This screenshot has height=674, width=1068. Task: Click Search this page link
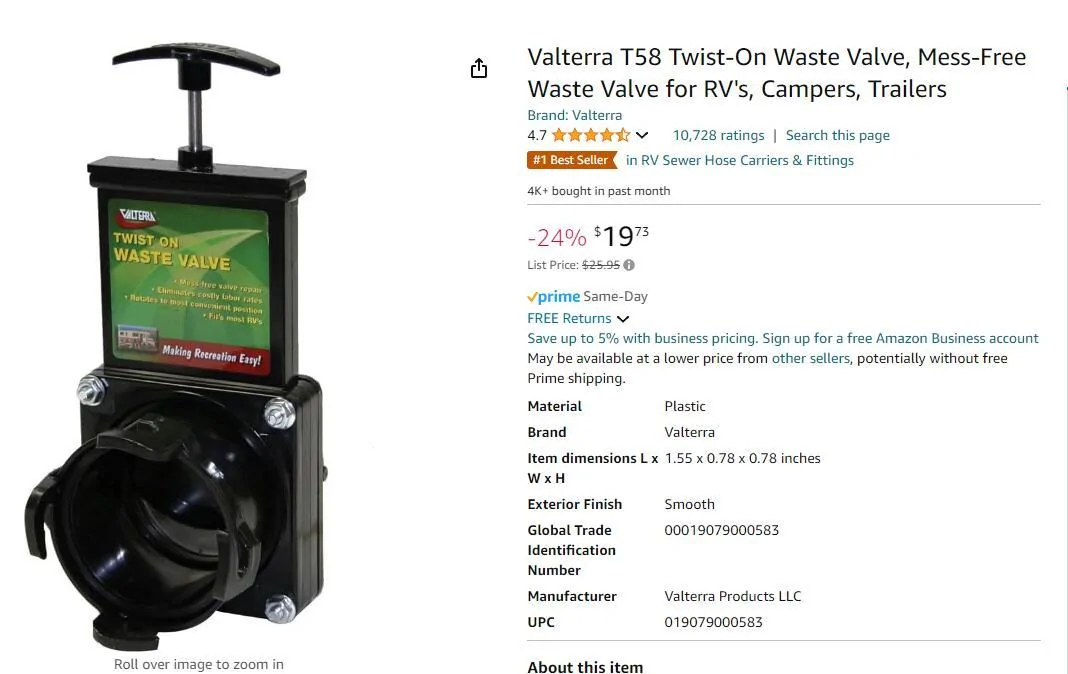838,135
